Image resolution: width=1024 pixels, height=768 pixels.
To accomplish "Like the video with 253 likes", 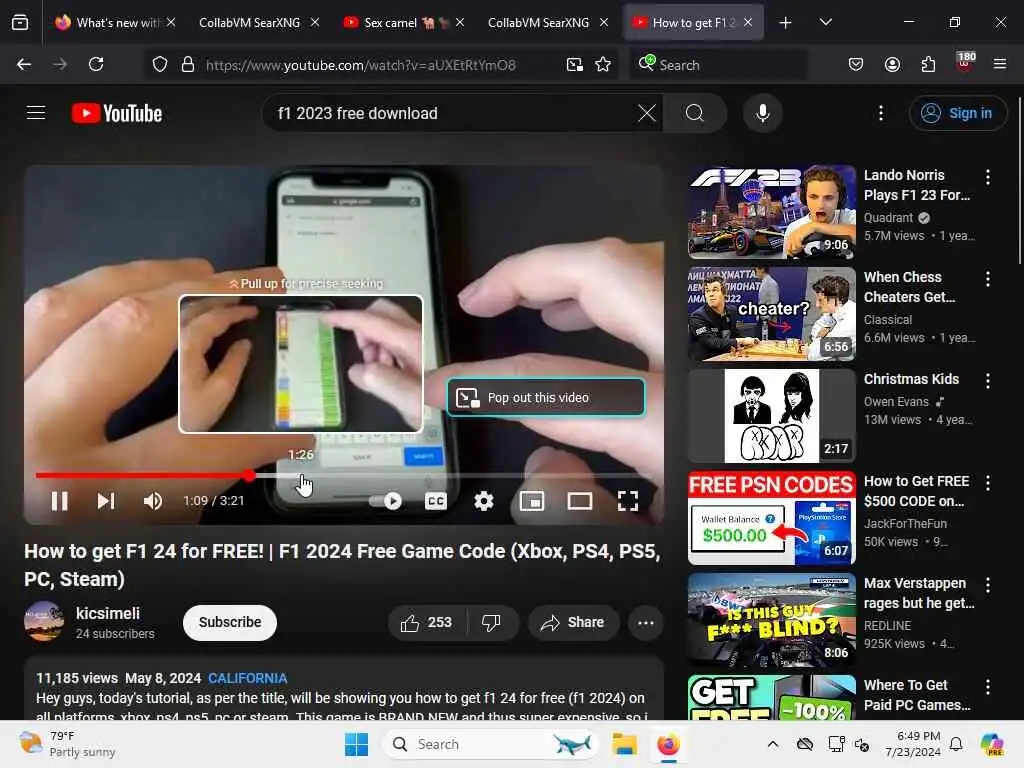I will [x=427, y=622].
